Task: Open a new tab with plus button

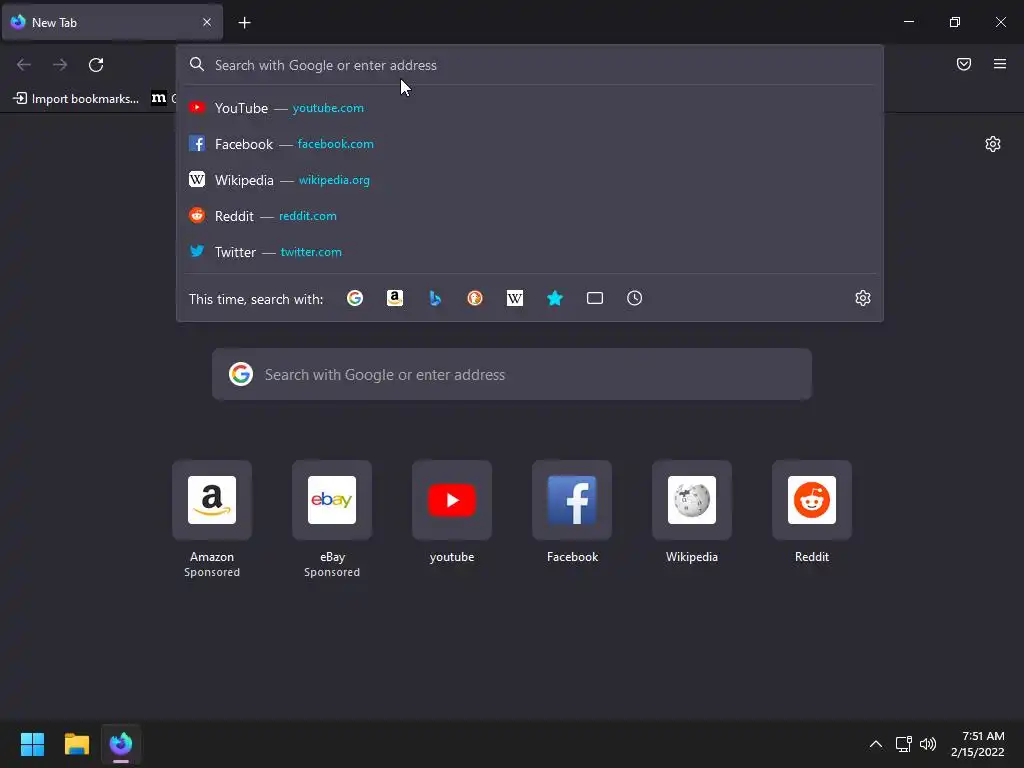Action: 244,23
